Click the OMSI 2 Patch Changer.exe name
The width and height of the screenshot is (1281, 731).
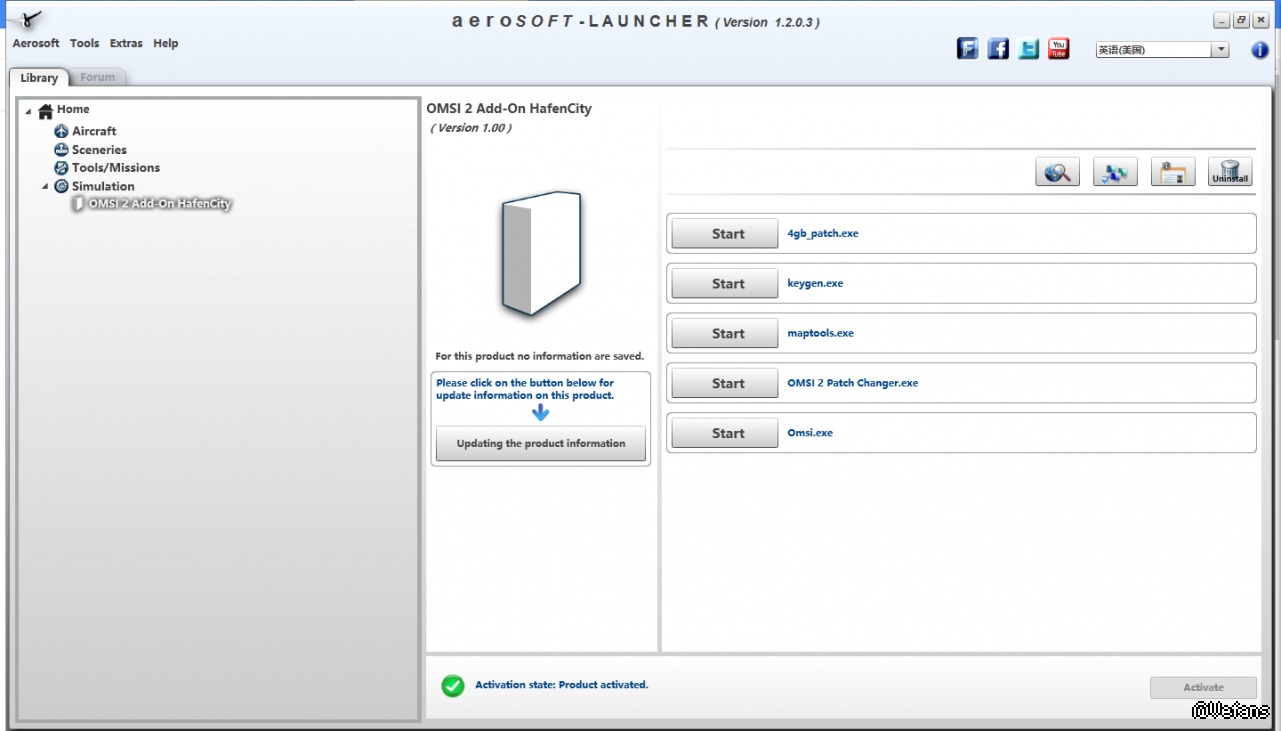click(x=853, y=384)
